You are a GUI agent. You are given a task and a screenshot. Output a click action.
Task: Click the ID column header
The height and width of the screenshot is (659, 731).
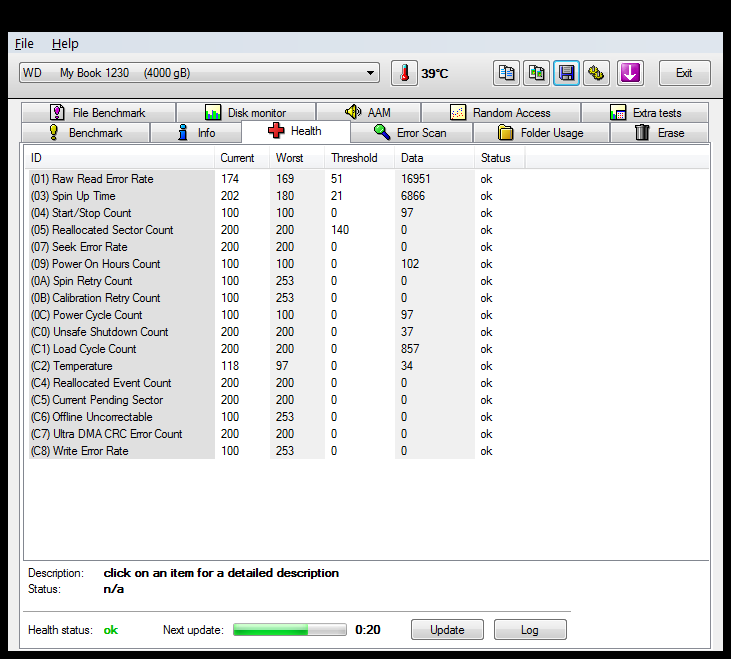pos(120,158)
